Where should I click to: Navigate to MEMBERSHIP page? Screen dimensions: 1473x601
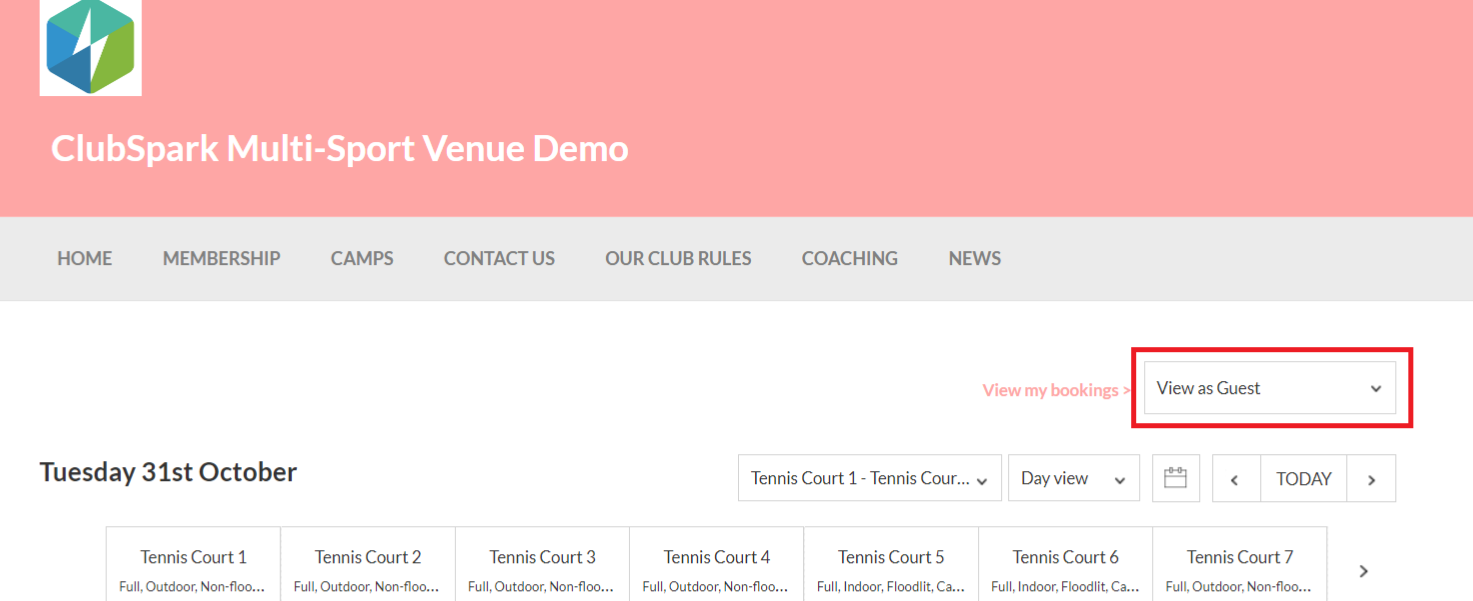click(221, 258)
